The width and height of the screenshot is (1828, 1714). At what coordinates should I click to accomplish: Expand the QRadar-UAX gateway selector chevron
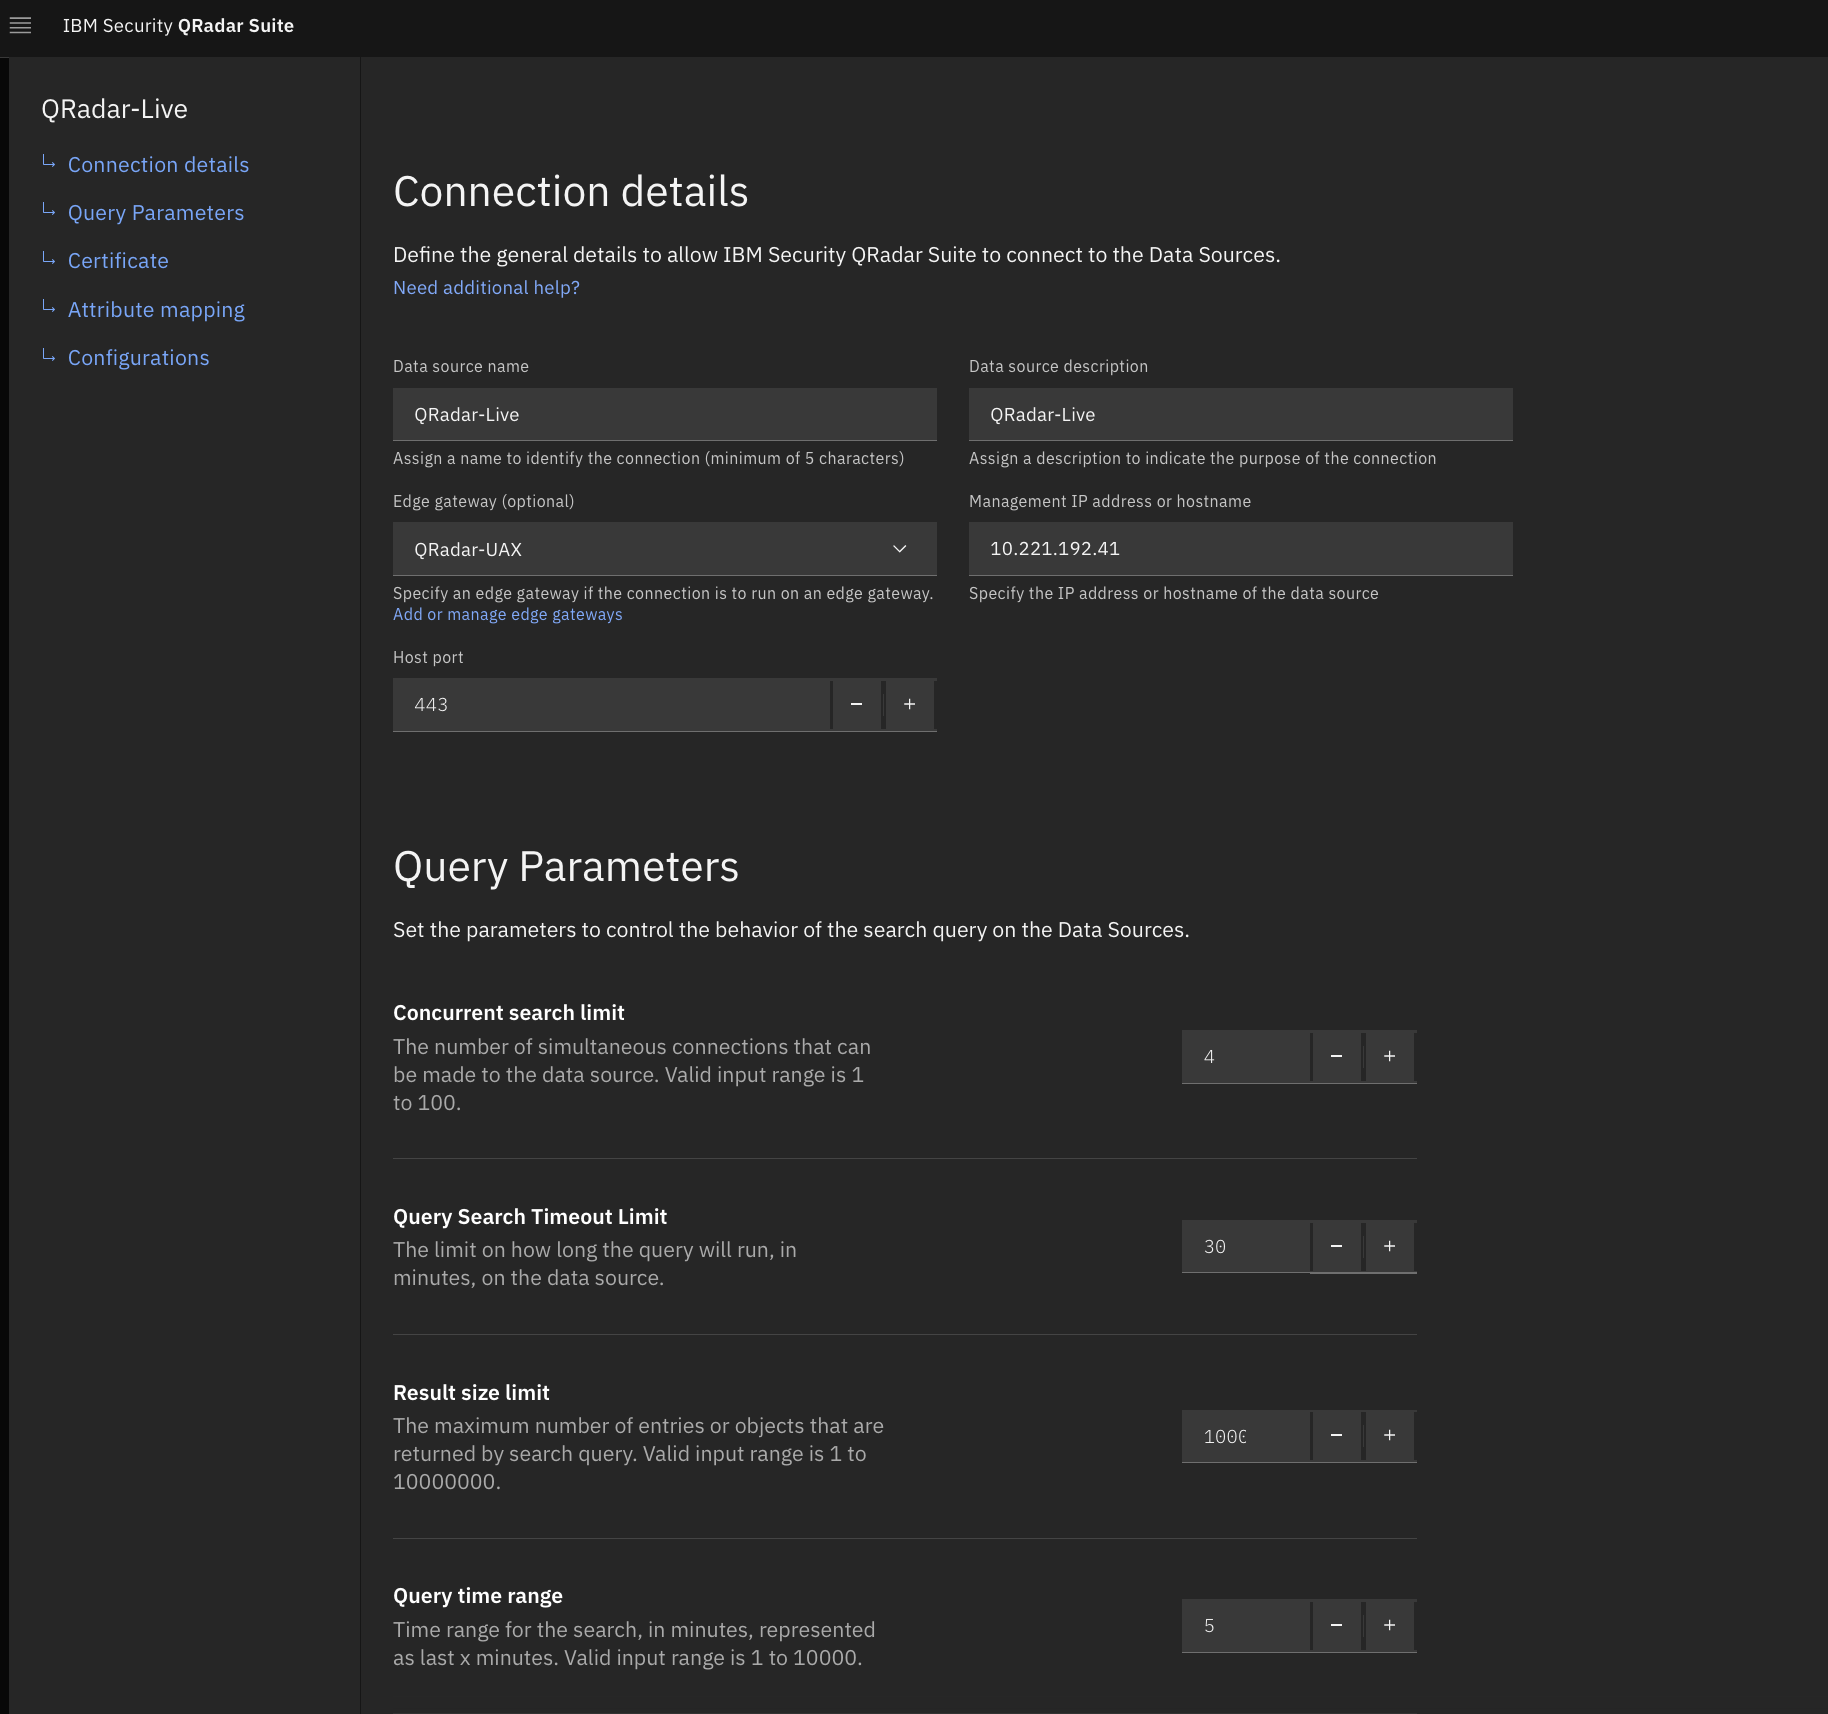click(x=898, y=549)
